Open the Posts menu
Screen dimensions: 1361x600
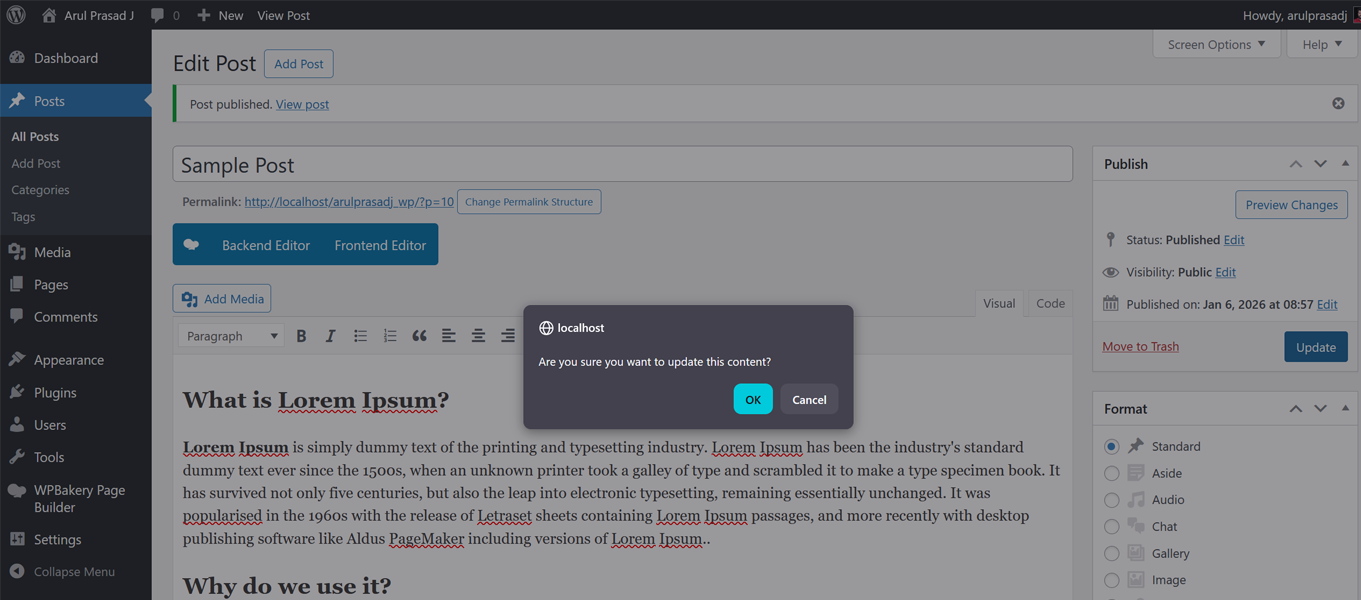[76, 101]
